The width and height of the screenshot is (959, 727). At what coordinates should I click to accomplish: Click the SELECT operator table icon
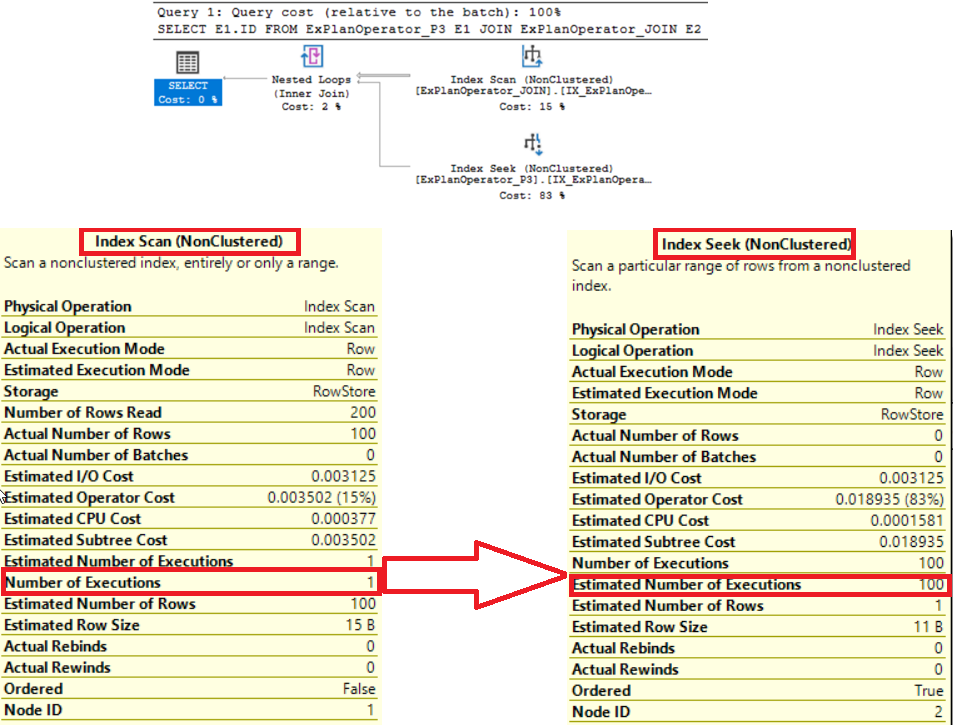pos(187,63)
